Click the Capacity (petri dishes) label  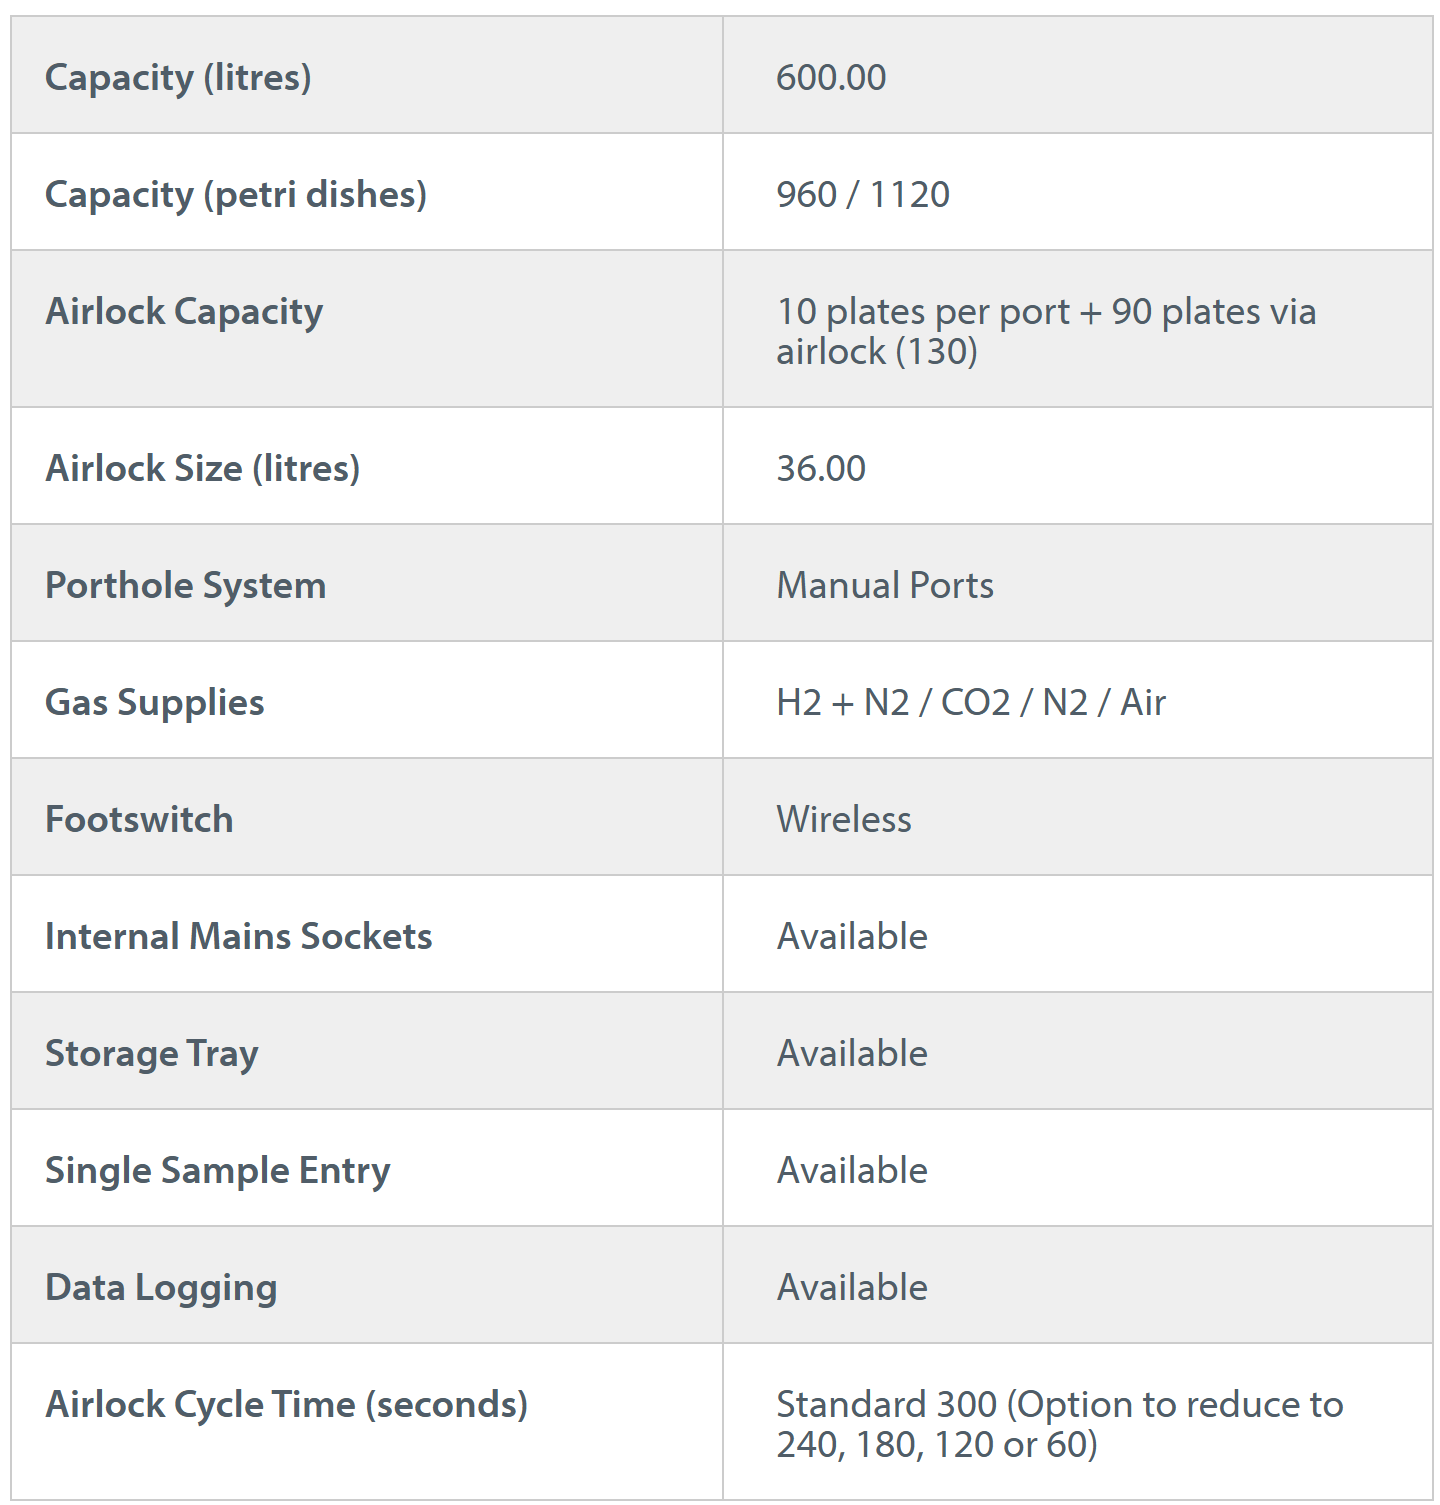point(236,195)
